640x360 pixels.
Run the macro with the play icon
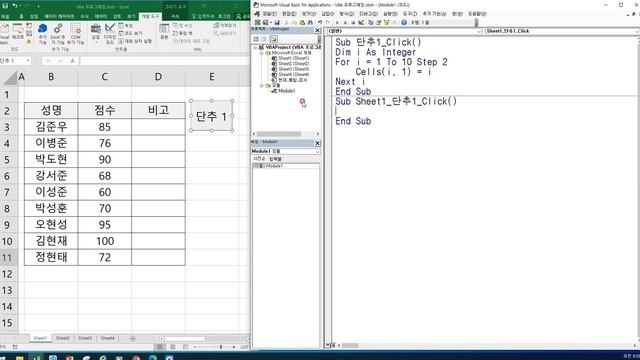[x=337, y=22]
